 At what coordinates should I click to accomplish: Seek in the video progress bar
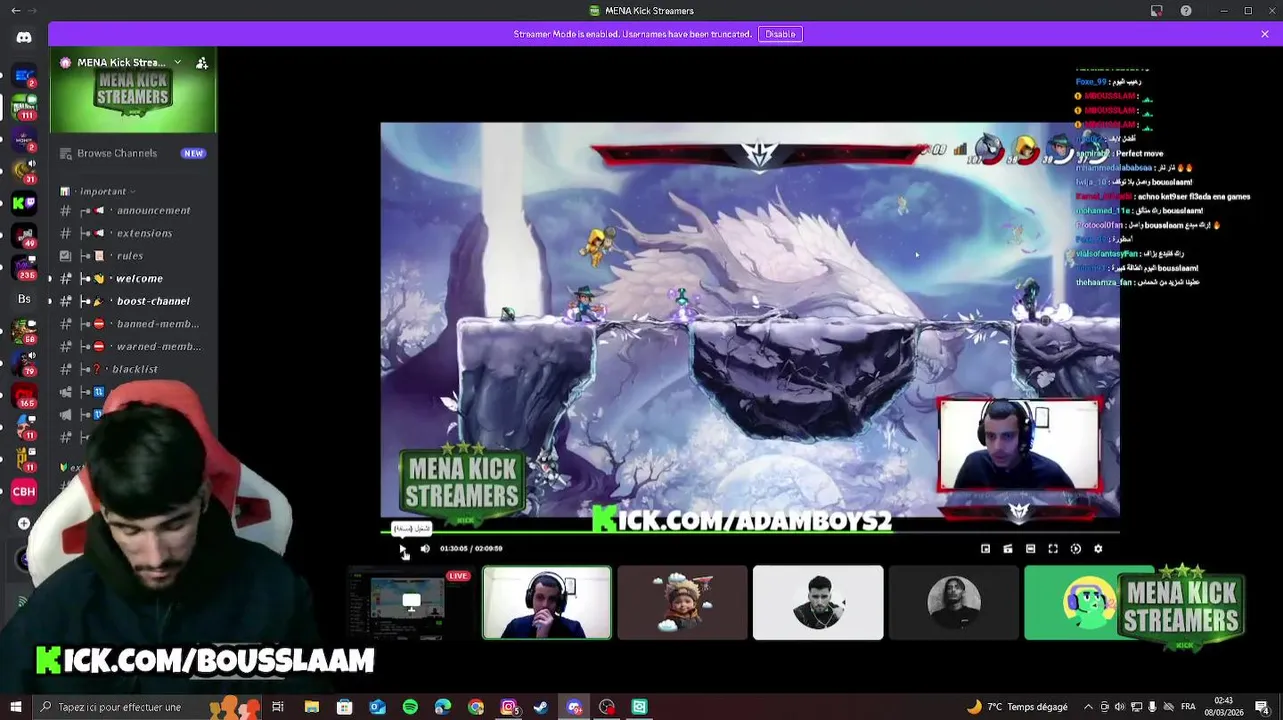point(750,532)
